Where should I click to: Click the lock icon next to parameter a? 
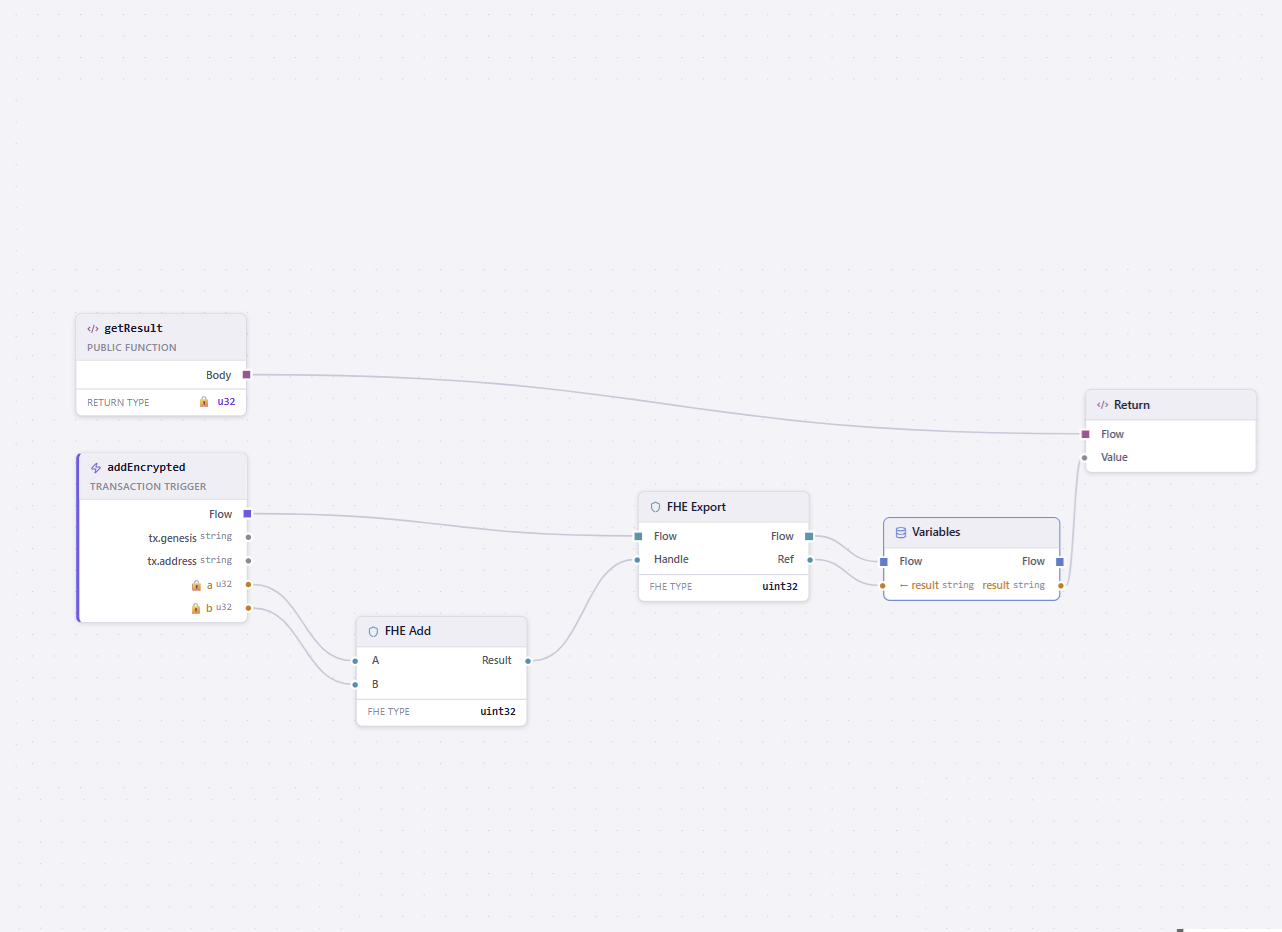pos(197,584)
